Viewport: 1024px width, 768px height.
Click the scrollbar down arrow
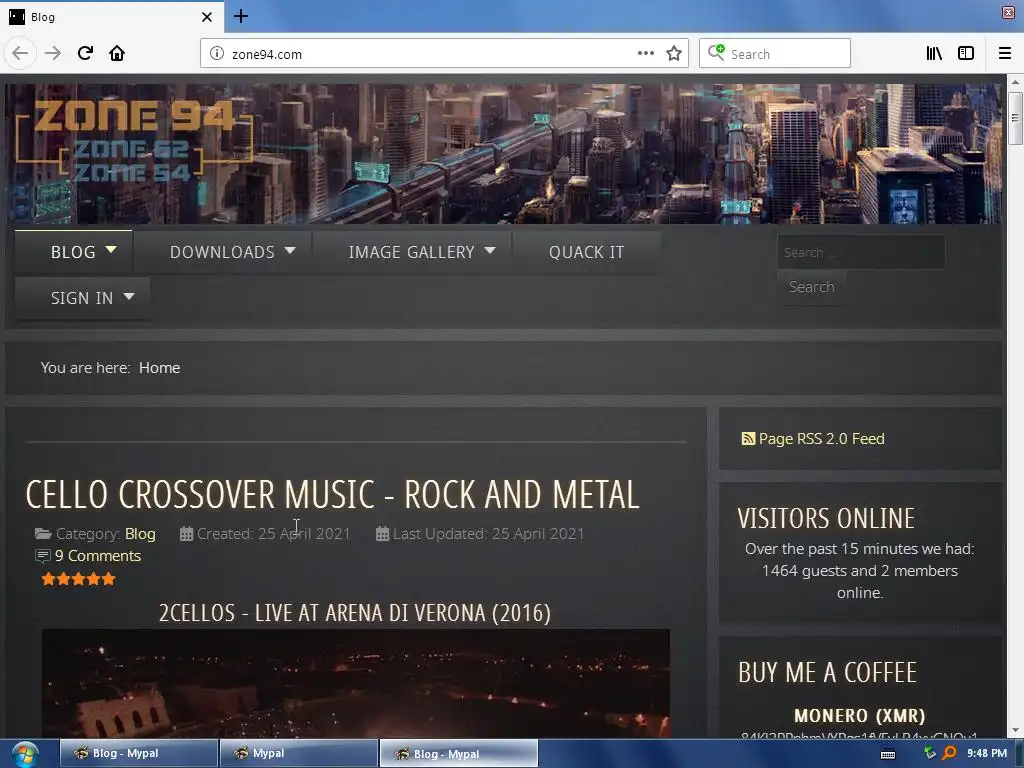click(x=1015, y=730)
